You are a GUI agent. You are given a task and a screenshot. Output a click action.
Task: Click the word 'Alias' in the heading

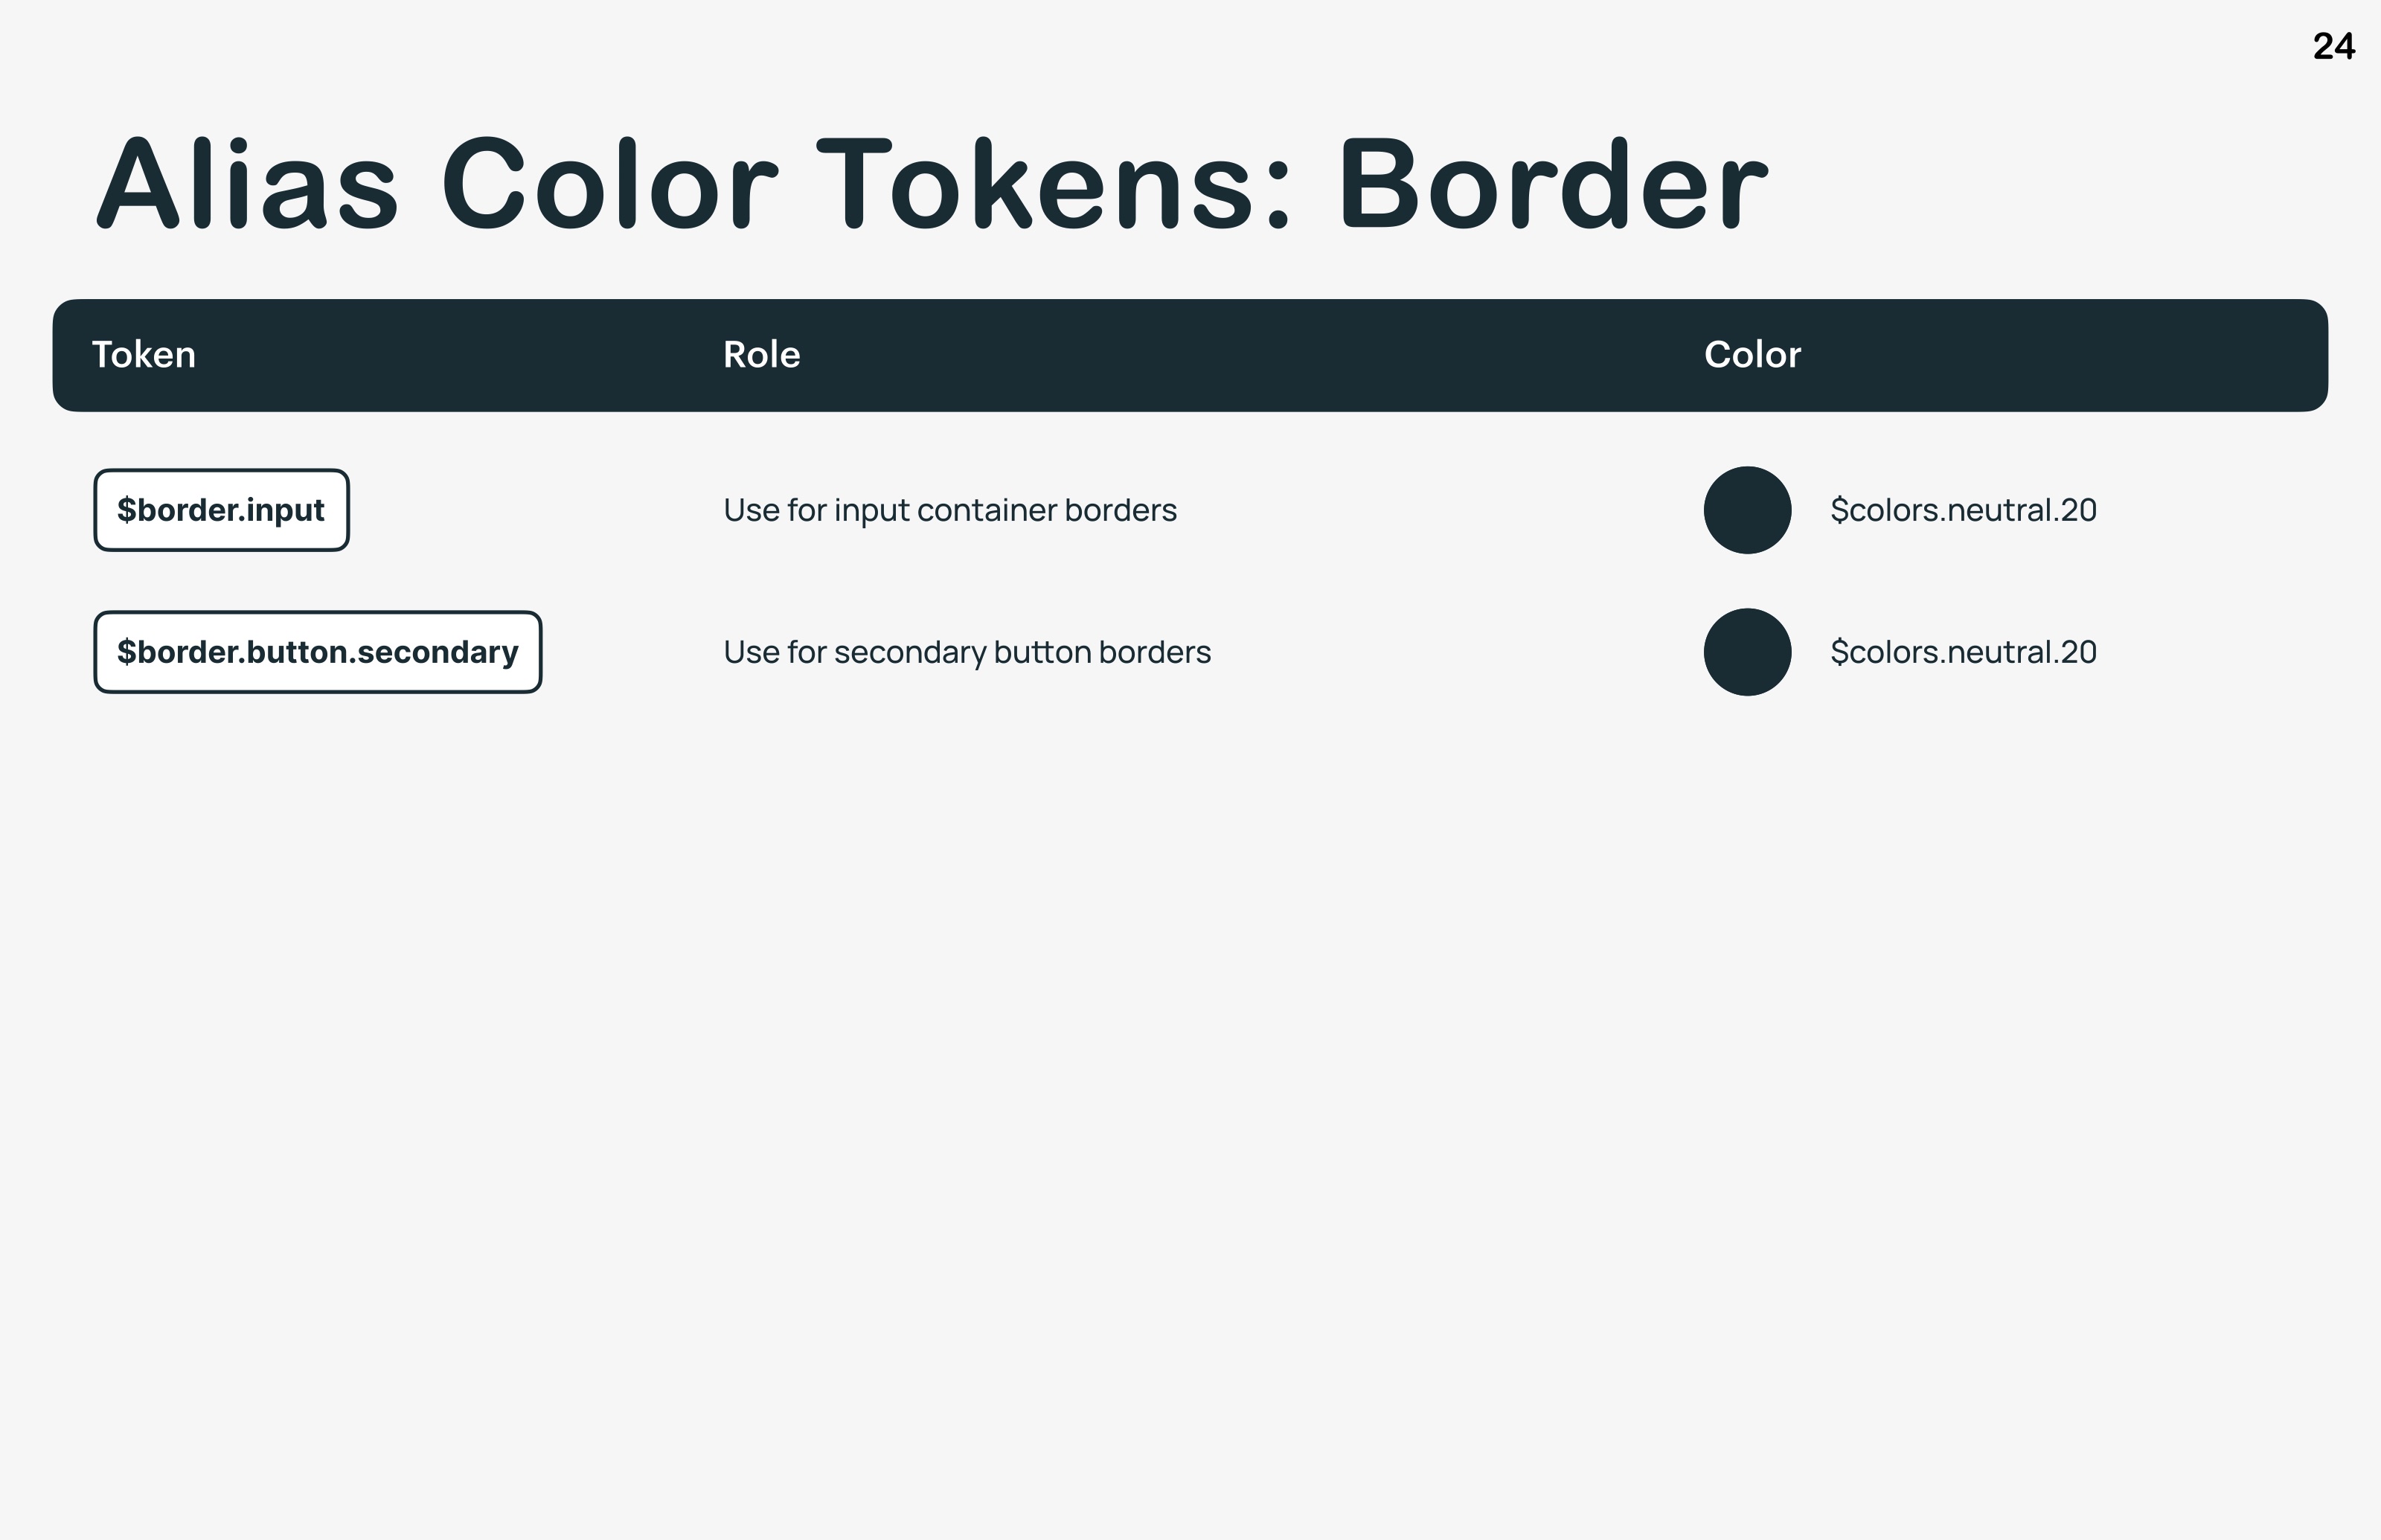tap(247, 184)
